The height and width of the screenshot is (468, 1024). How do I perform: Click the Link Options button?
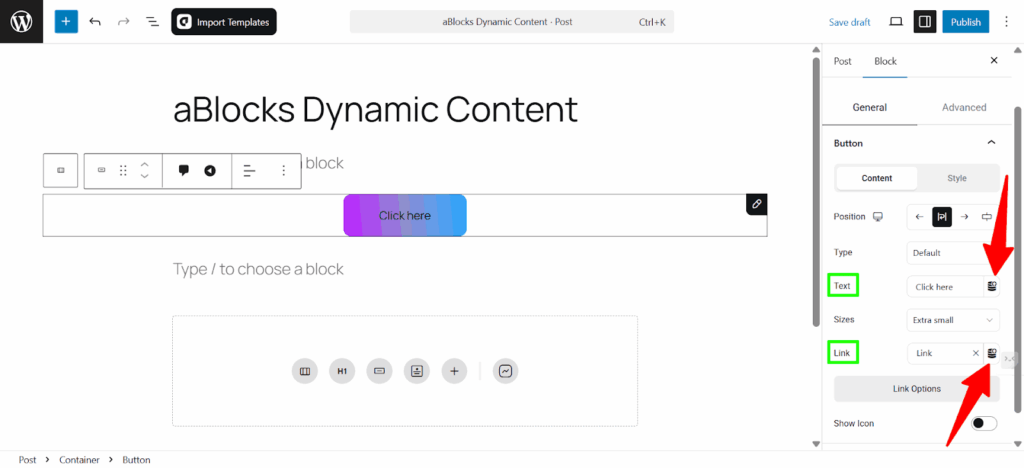(x=917, y=389)
